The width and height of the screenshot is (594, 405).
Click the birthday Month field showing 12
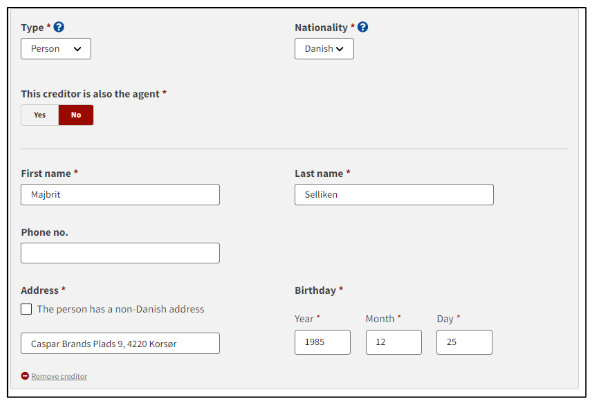(394, 342)
